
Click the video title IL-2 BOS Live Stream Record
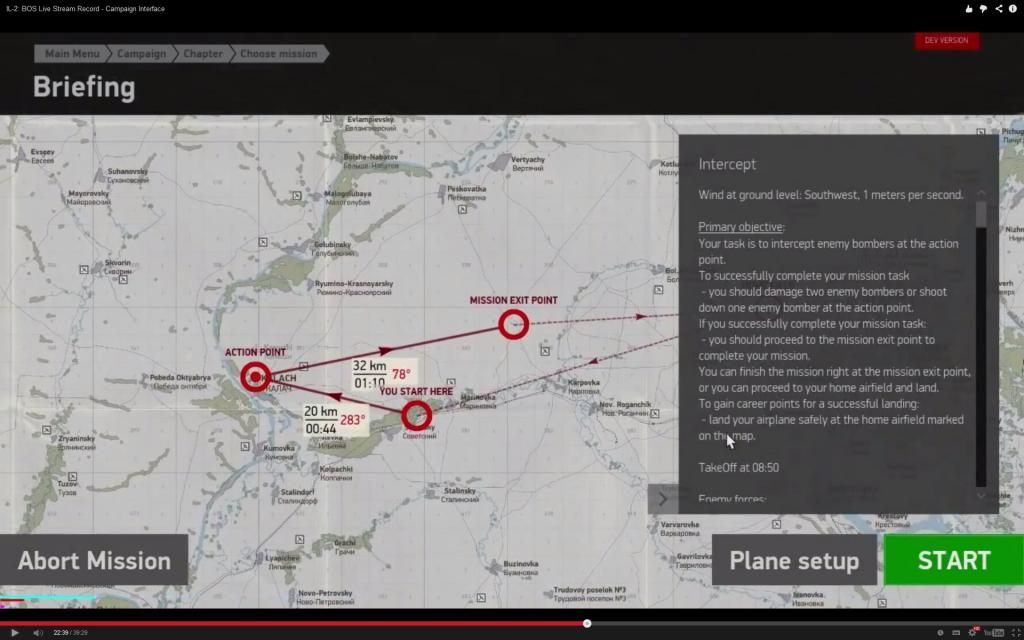point(86,8)
